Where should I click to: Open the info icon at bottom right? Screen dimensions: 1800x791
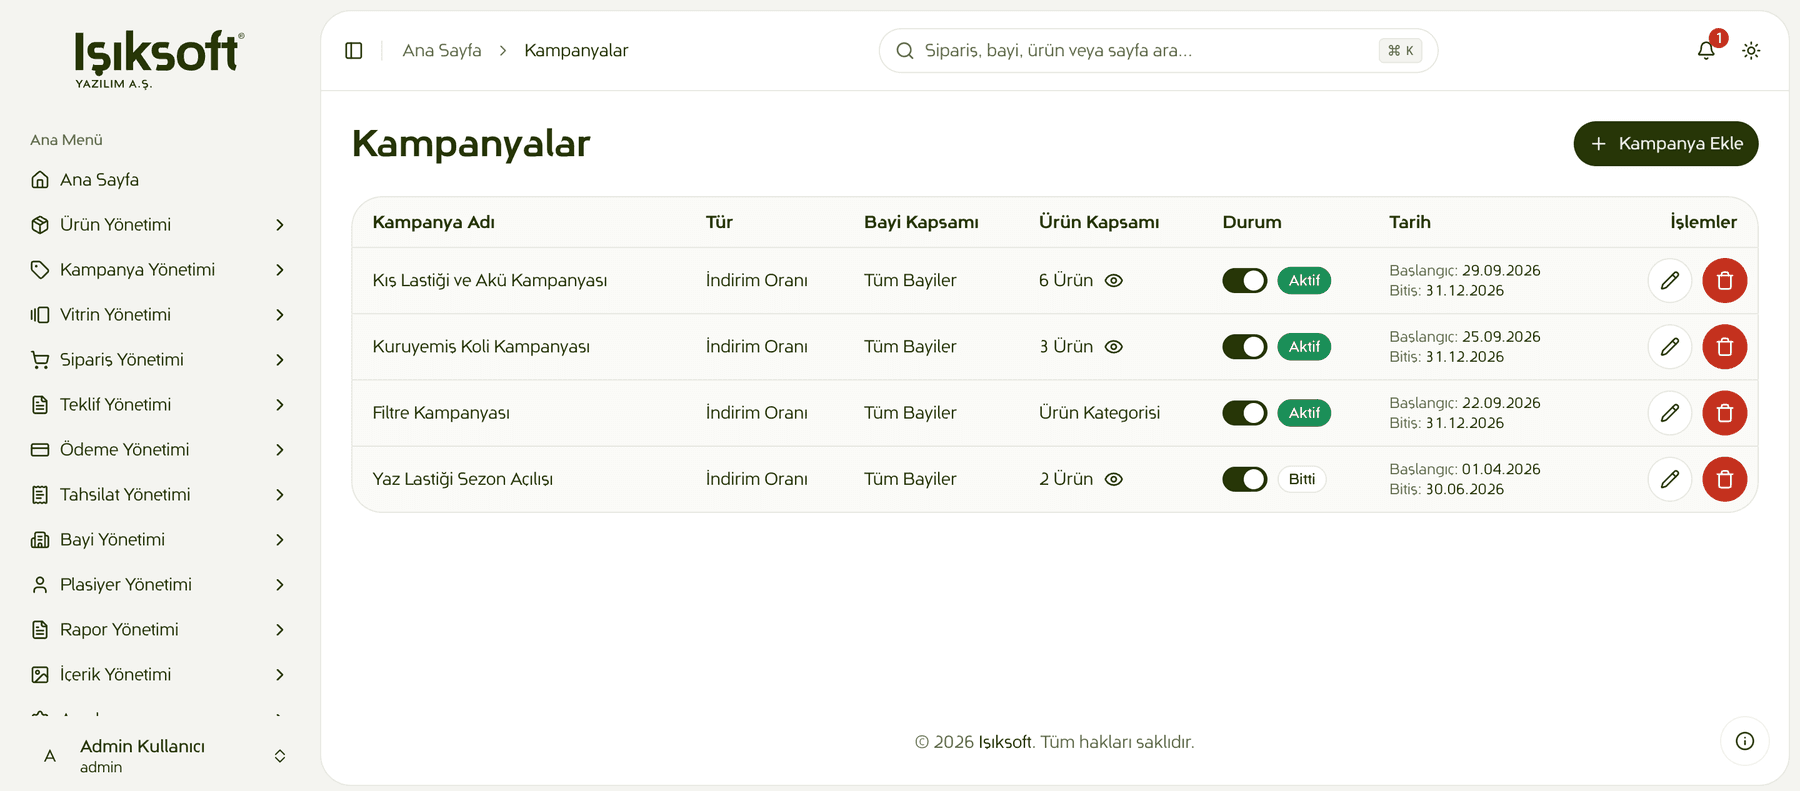[x=1745, y=741]
